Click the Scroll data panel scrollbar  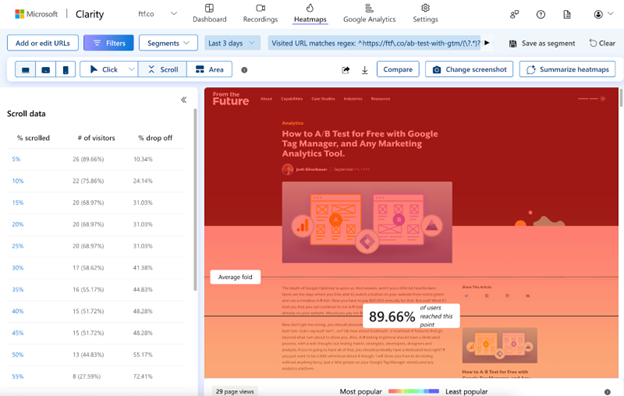tap(195, 199)
